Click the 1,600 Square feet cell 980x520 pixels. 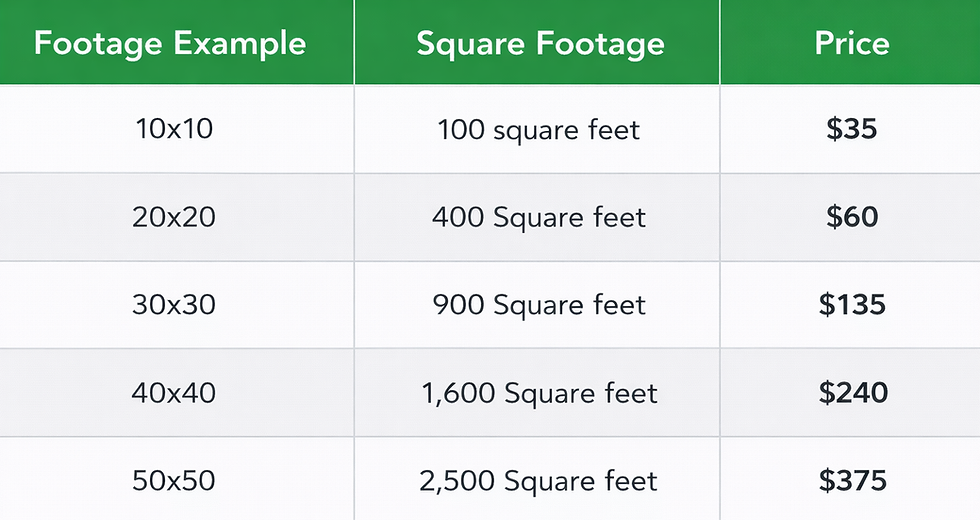click(539, 392)
